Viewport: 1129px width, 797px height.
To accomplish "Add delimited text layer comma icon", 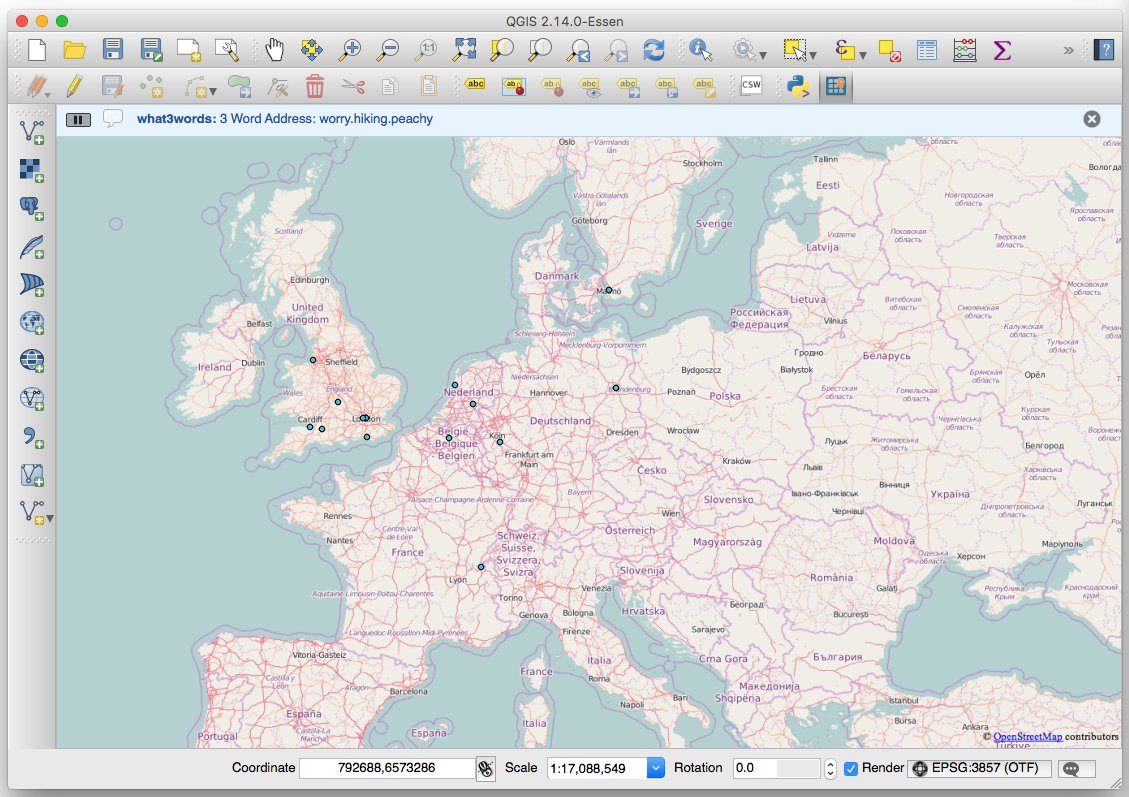I will [x=32, y=436].
